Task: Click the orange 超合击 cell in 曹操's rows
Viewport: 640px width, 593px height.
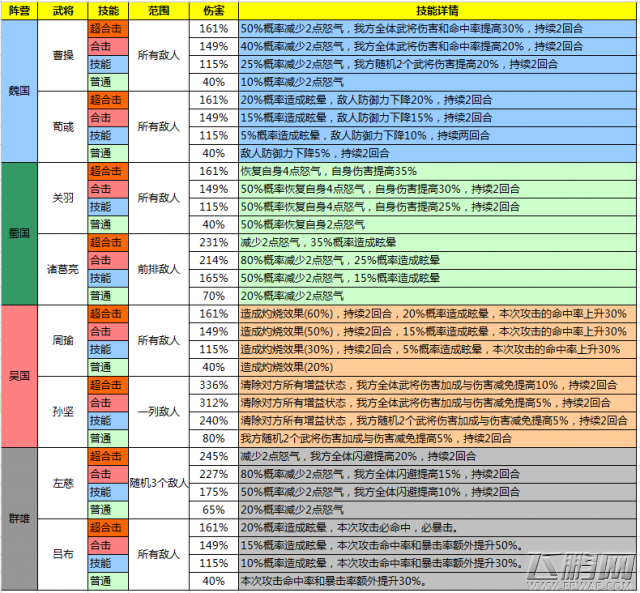Action: 108,29
